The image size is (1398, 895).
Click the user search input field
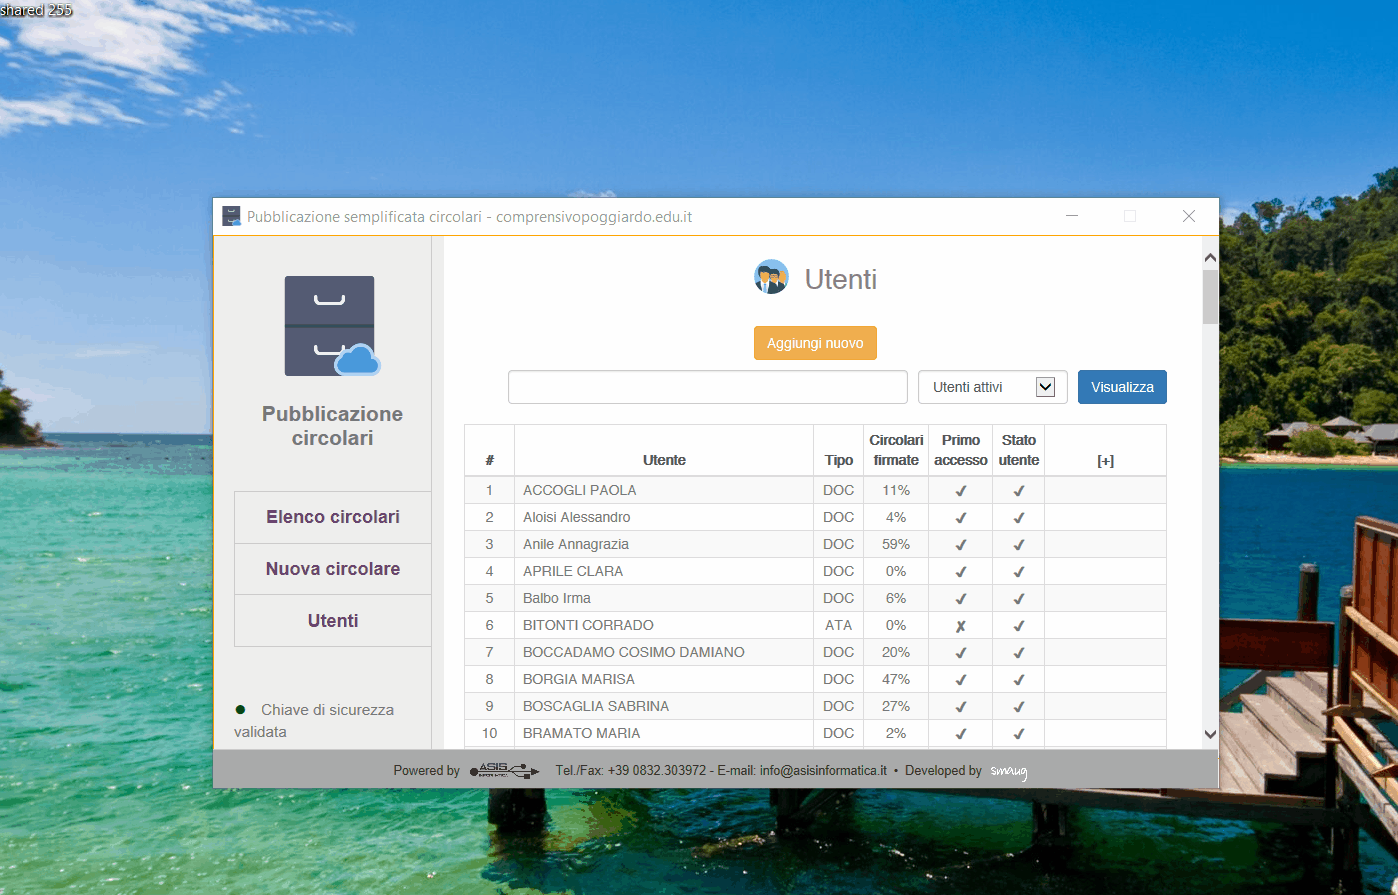[708, 387]
